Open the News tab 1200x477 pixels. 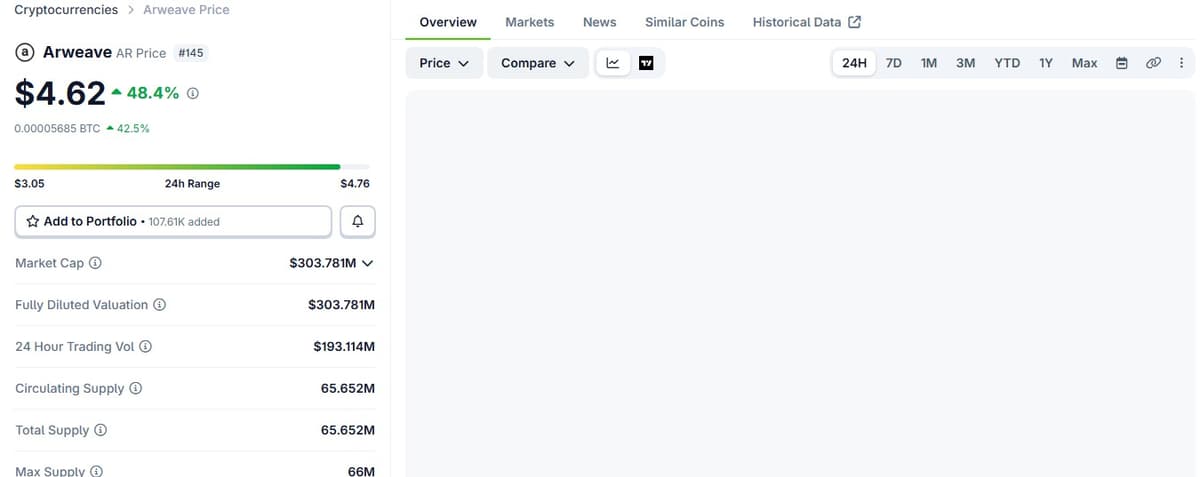click(x=600, y=22)
